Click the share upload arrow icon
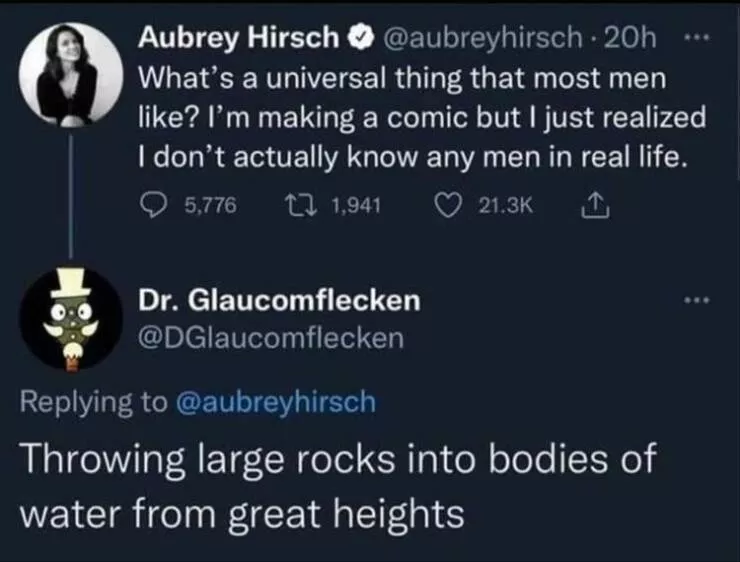The image size is (740, 562). coord(590,205)
